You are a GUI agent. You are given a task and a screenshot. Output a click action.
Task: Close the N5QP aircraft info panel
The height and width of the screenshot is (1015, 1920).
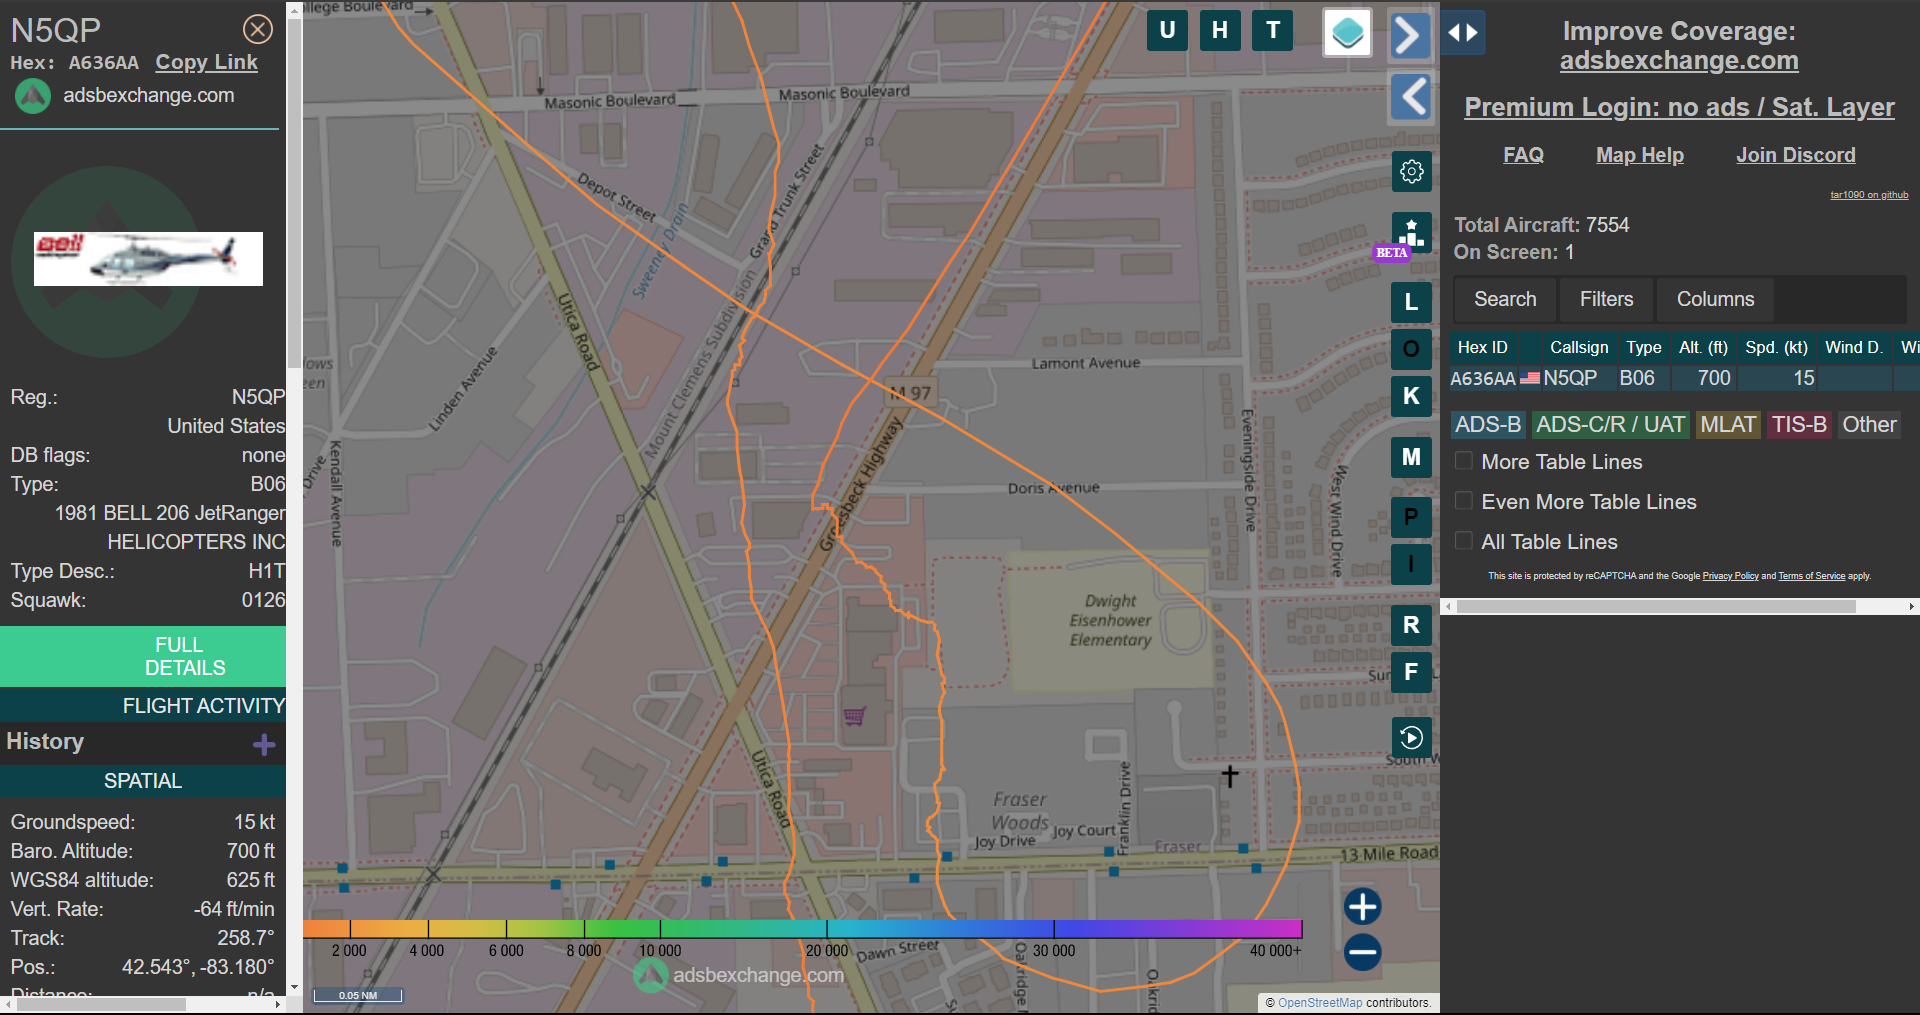point(258,30)
